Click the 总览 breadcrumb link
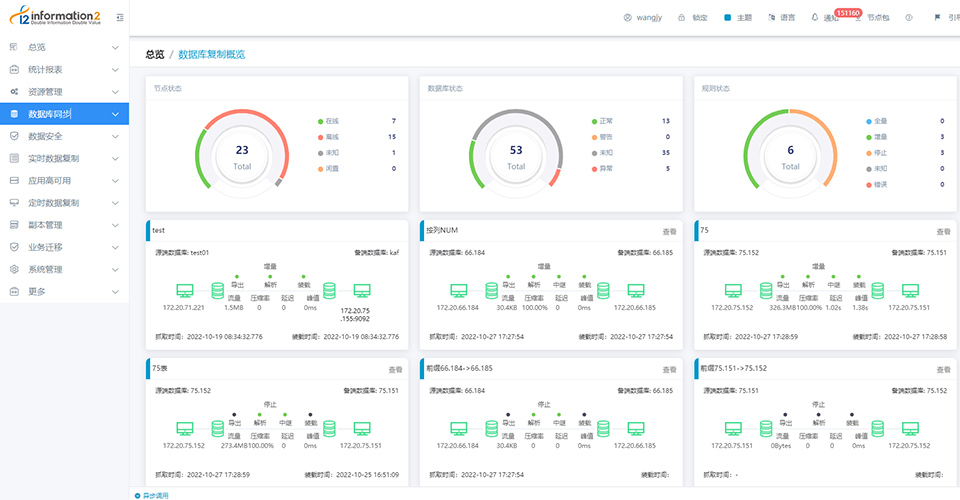Image resolution: width=960 pixels, height=500 pixels. [154, 55]
